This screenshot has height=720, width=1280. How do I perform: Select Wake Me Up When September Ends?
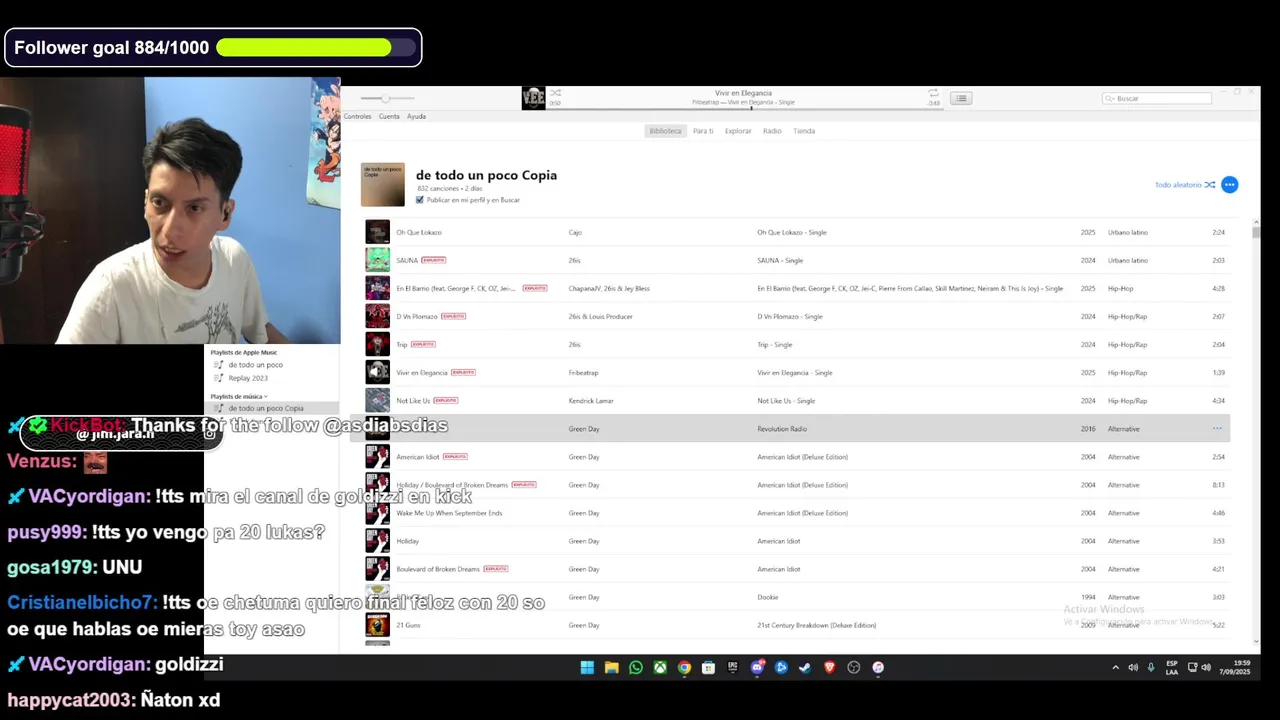[449, 513]
